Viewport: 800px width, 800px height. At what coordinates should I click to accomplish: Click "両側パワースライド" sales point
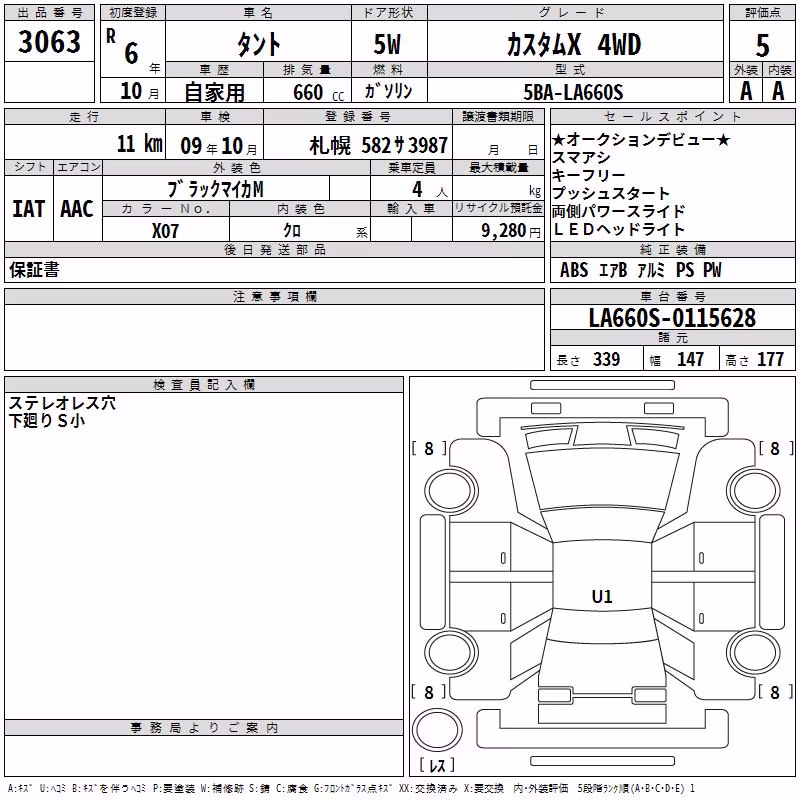point(618,211)
